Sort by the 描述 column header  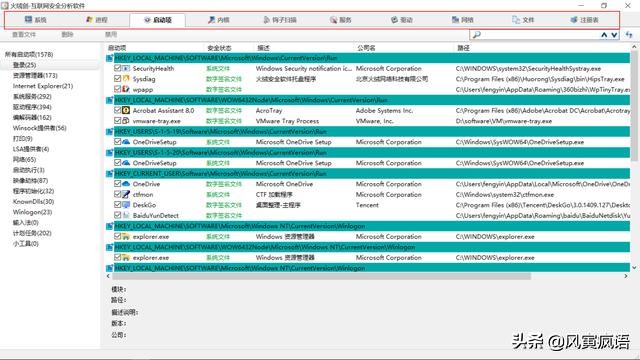(263, 48)
